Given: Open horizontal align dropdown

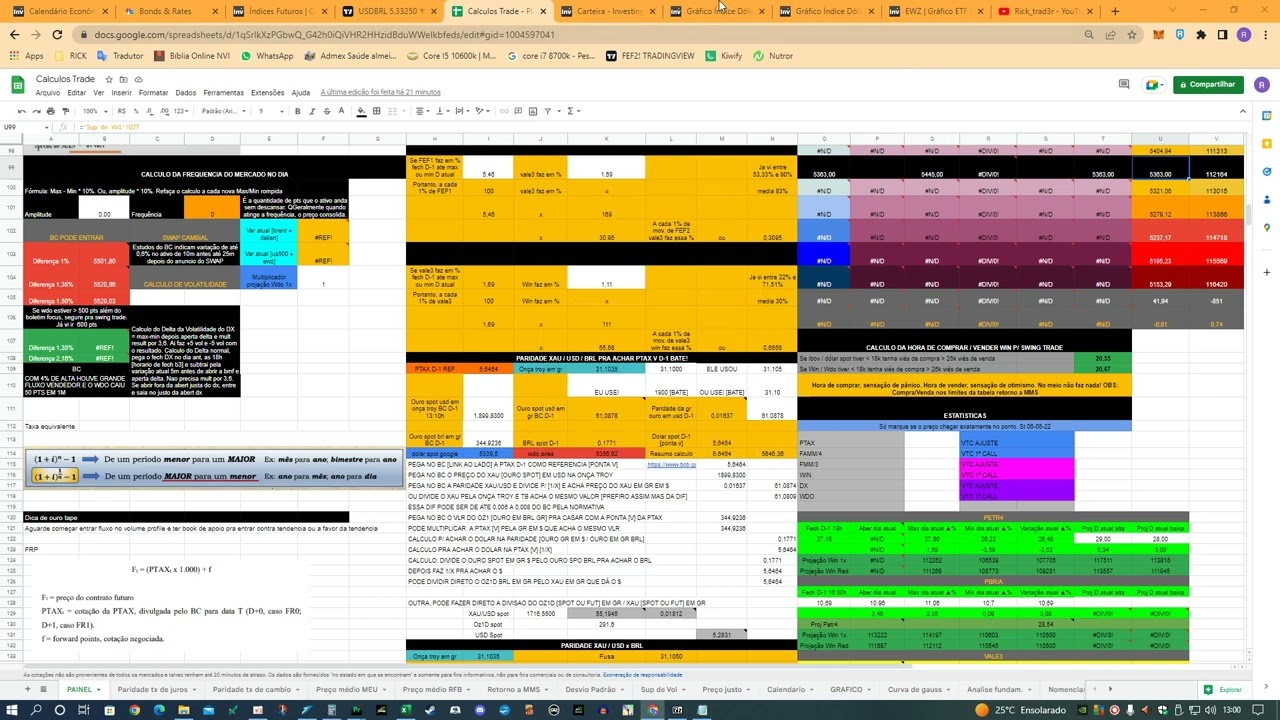Looking at the screenshot, I should pyautogui.click(x=422, y=111).
